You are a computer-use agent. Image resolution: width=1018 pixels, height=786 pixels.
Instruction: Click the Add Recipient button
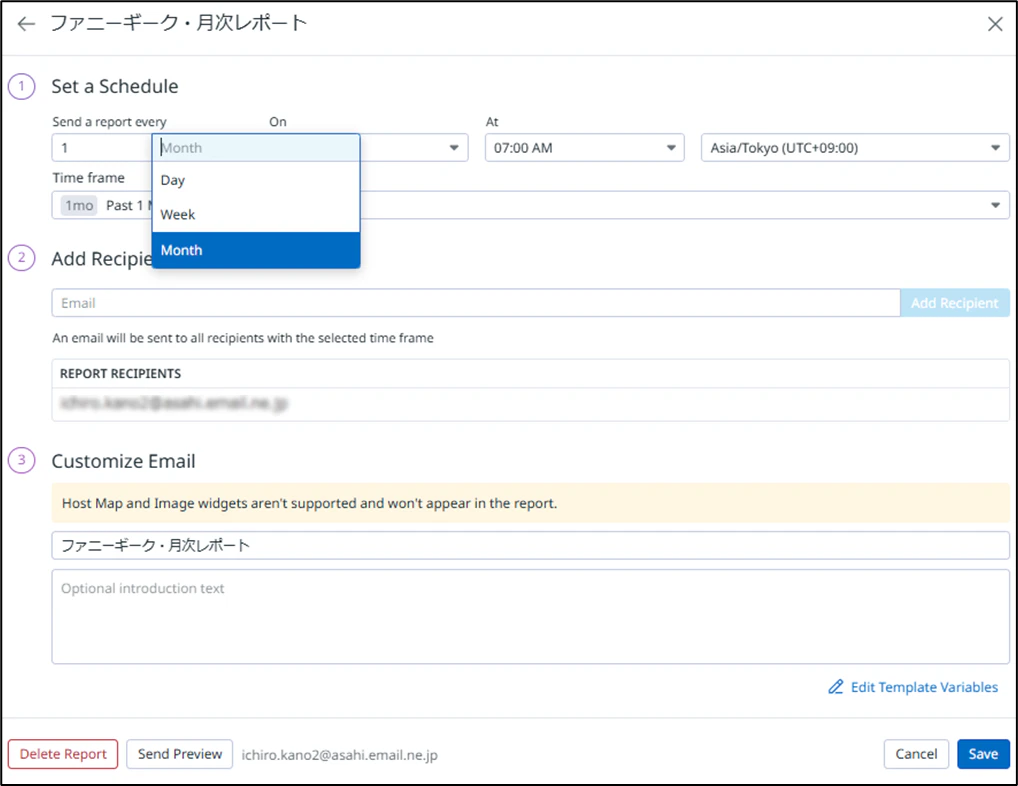click(x=954, y=303)
